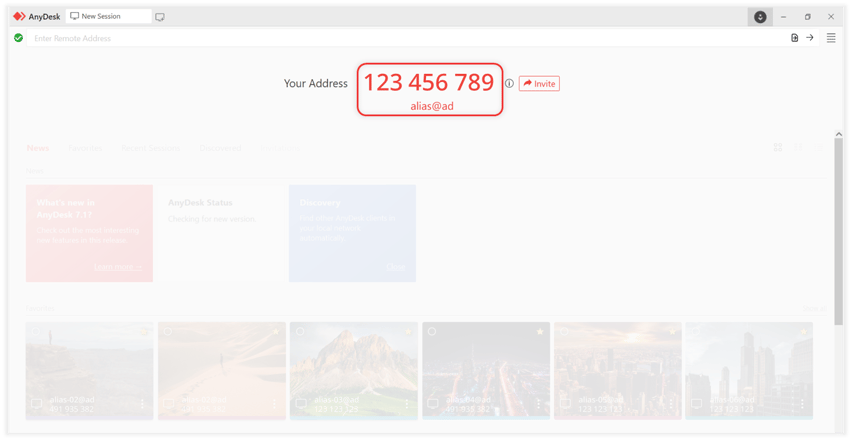Click the green connection status checkmark

coord(18,38)
